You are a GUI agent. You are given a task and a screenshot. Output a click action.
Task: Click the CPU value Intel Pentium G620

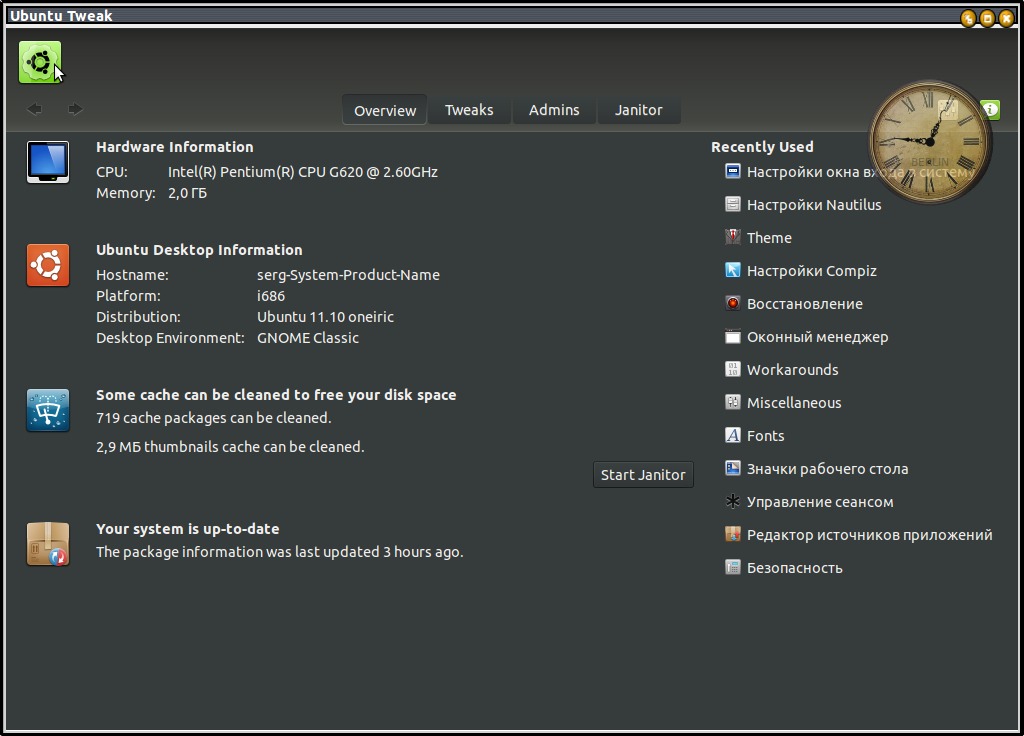coord(302,172)
